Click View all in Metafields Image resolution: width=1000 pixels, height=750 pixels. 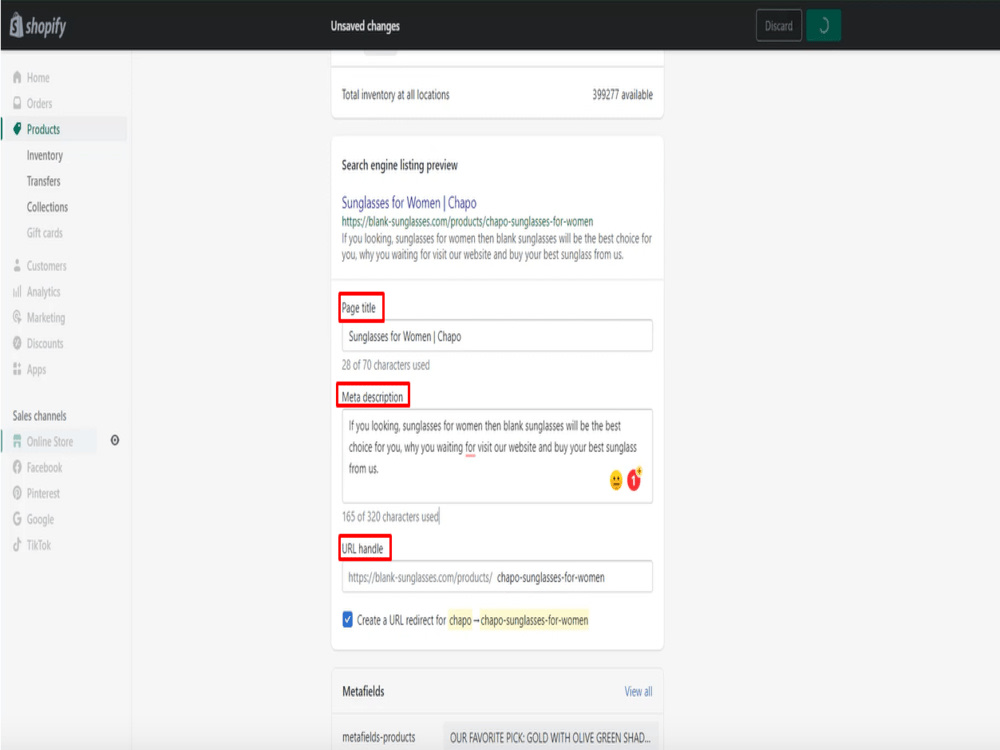638,691
